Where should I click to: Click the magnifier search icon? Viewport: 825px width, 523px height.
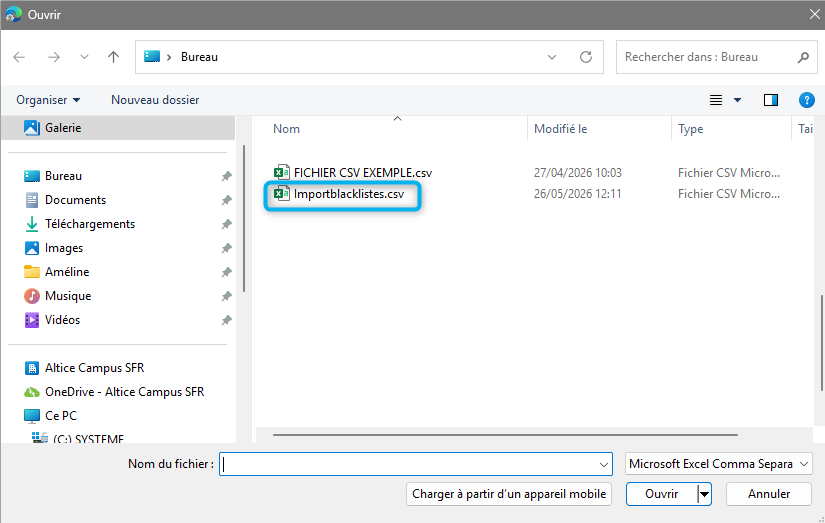click(803, 57)
